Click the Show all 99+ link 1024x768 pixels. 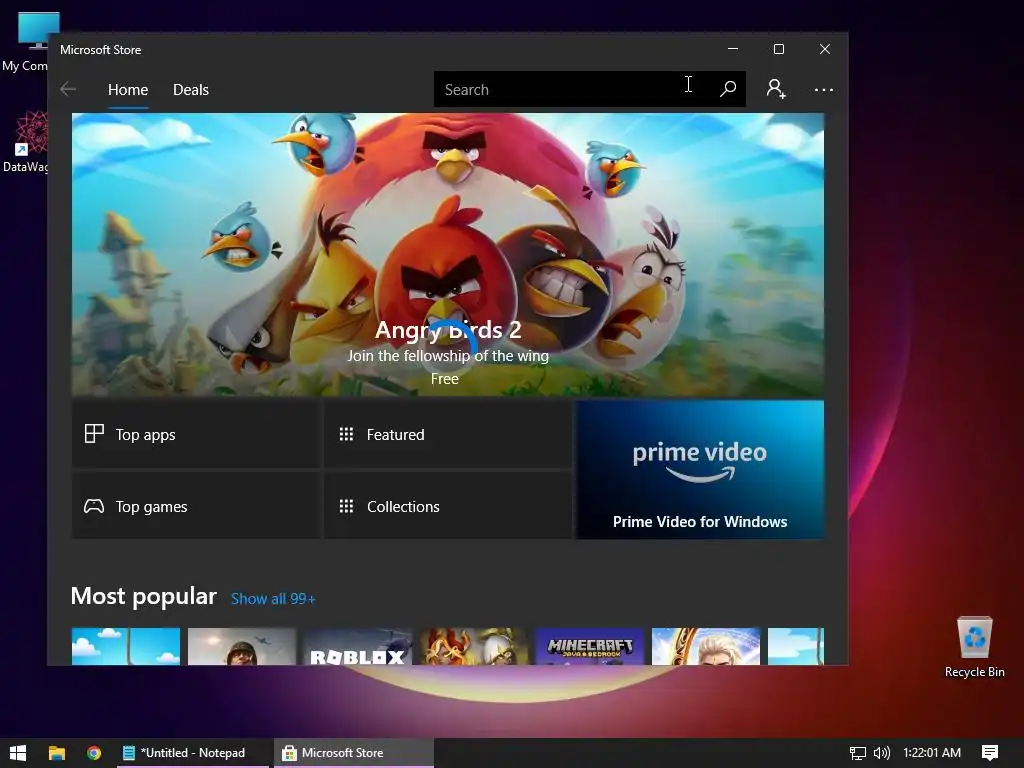click(x=273, y=599)
